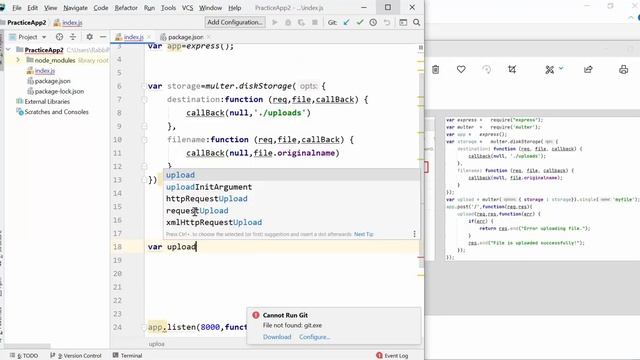Open the Tools menu
640x360 pixels.
click(168, 8)
